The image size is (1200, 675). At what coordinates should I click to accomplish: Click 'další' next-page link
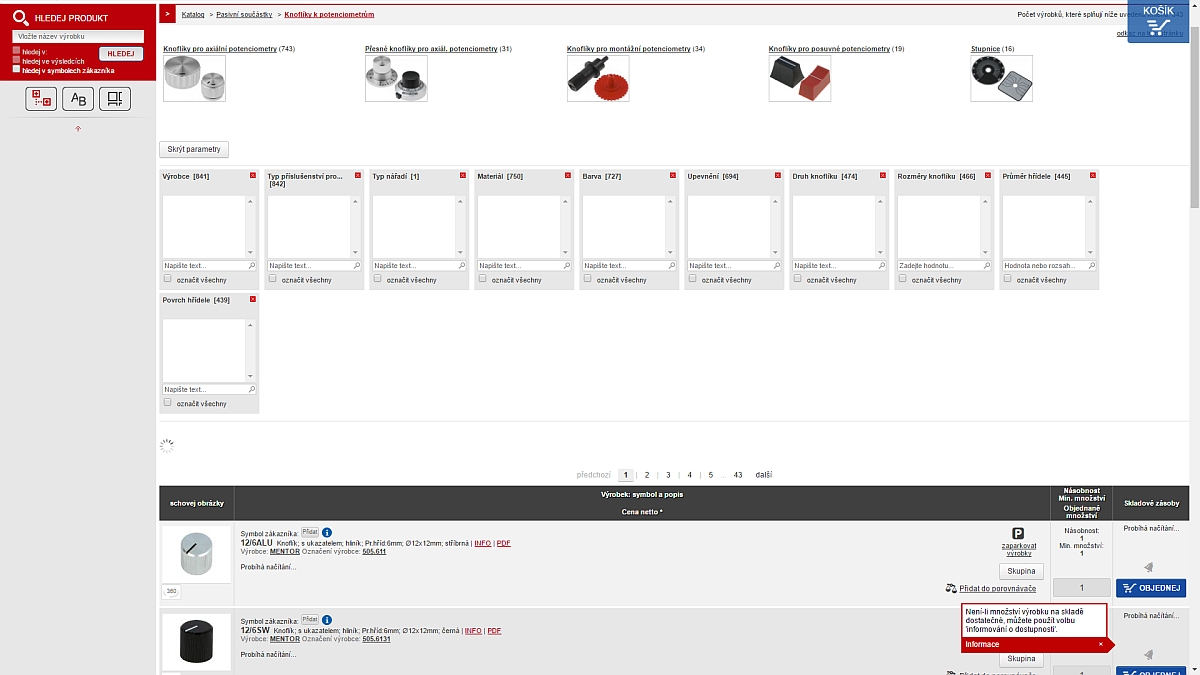coord(764,475)
